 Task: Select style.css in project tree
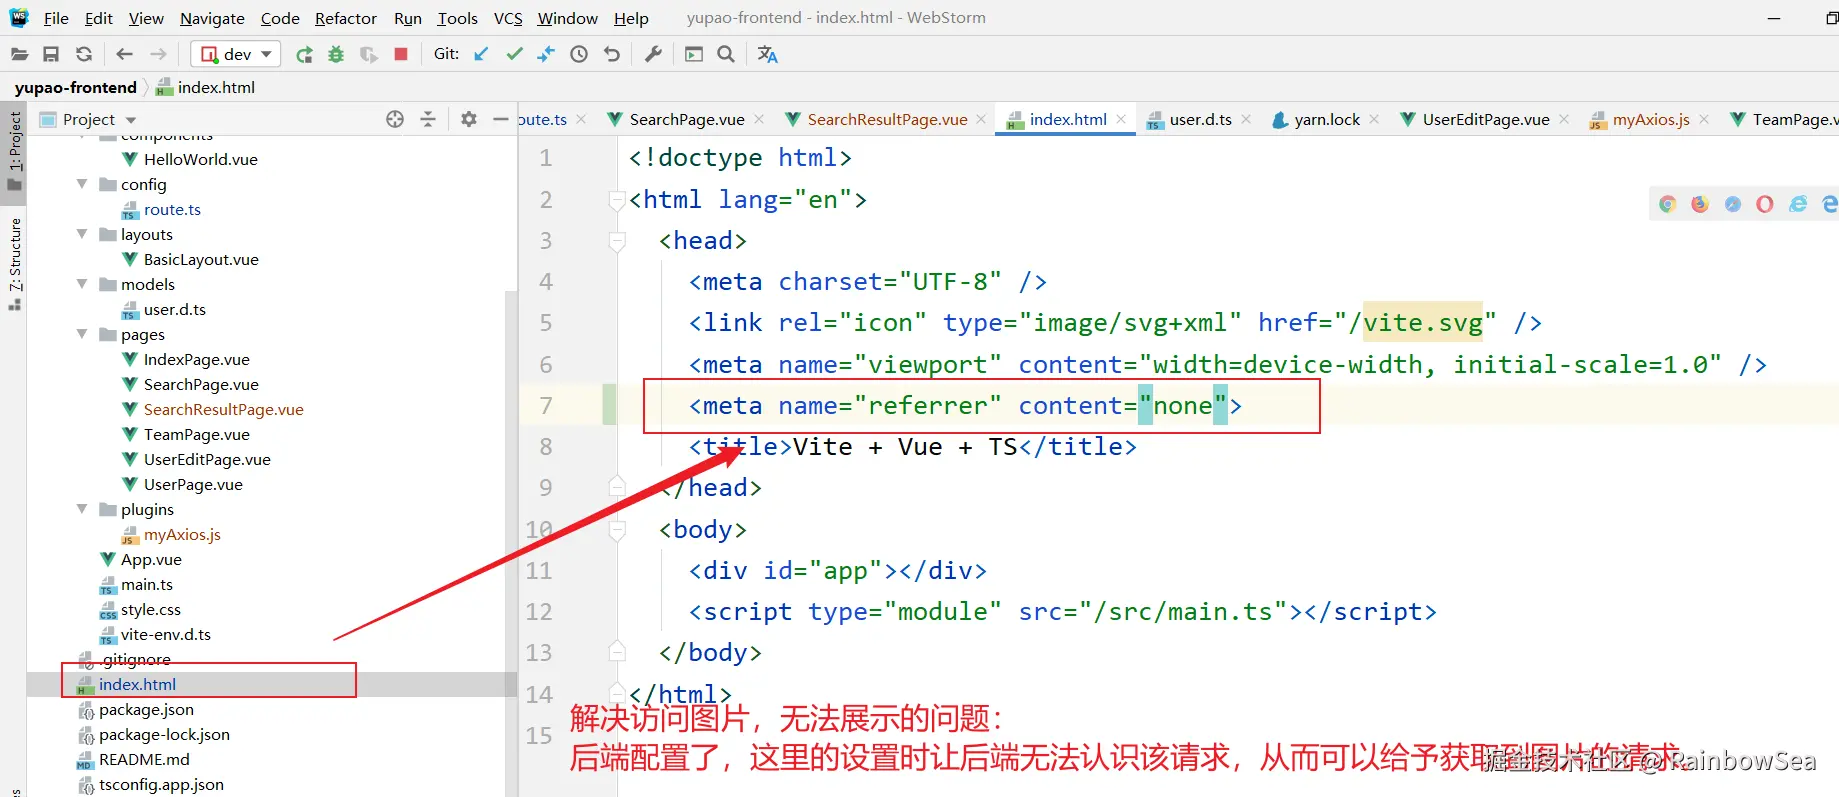[150, 609]
